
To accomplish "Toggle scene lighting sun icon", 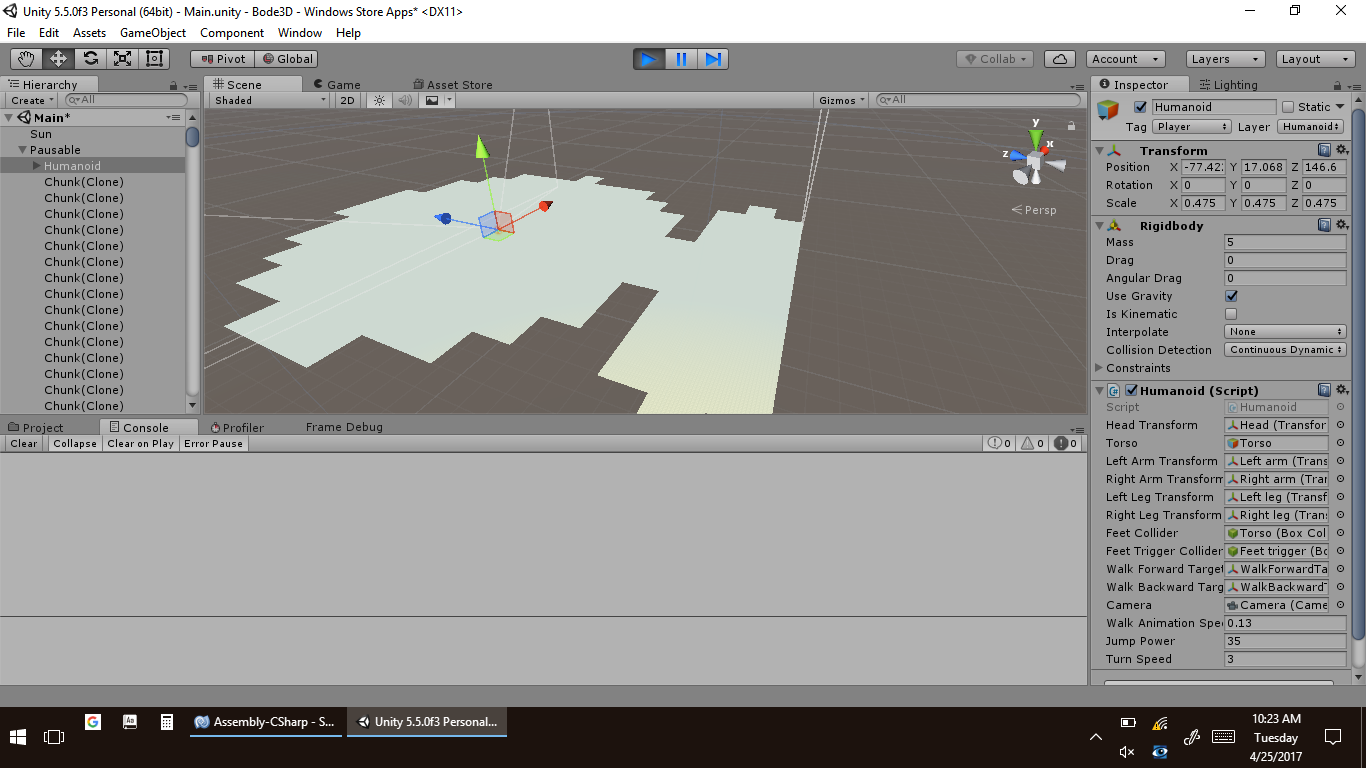I will 379,100.
